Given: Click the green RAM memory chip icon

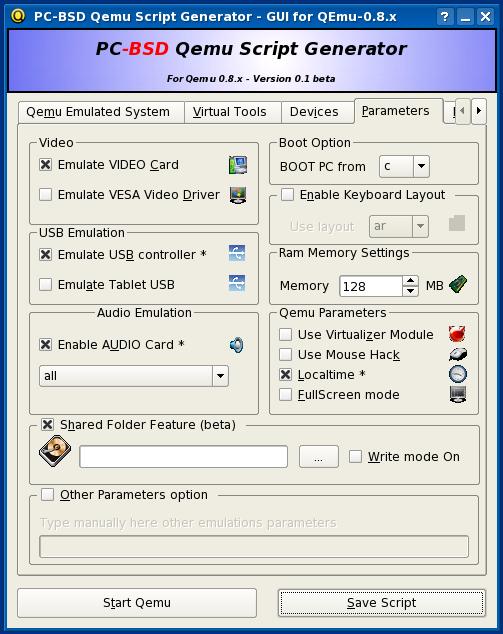Looking at the screenshot, I should pos(458,284).
